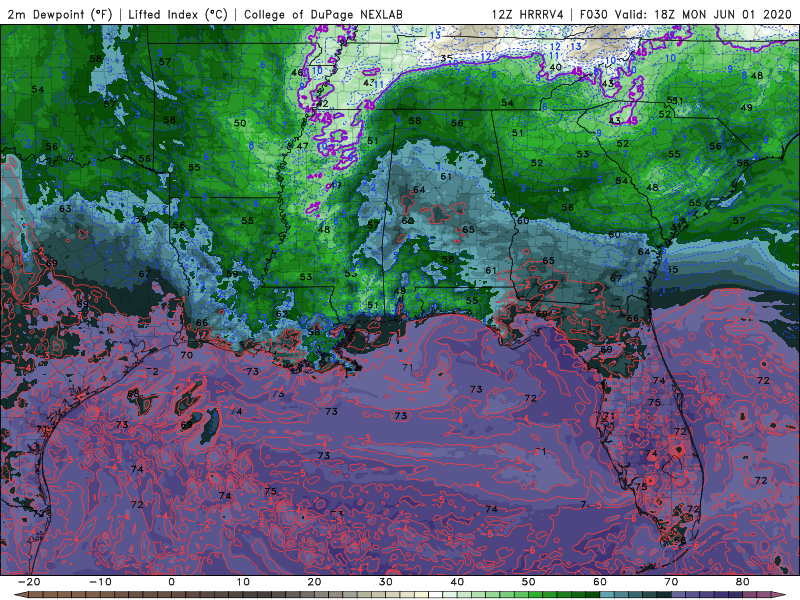Click the -10 label on the color scale
800x600 pixels.
[100, 582]
